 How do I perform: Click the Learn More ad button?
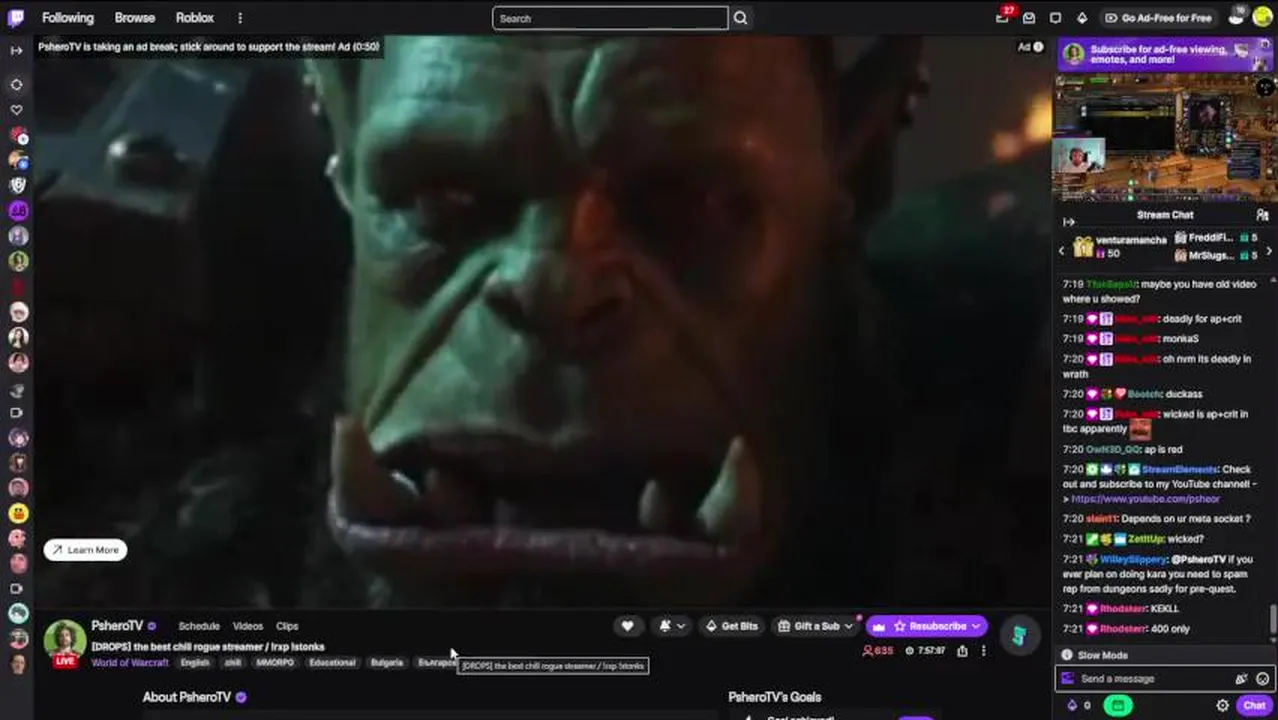pos(85,550)
